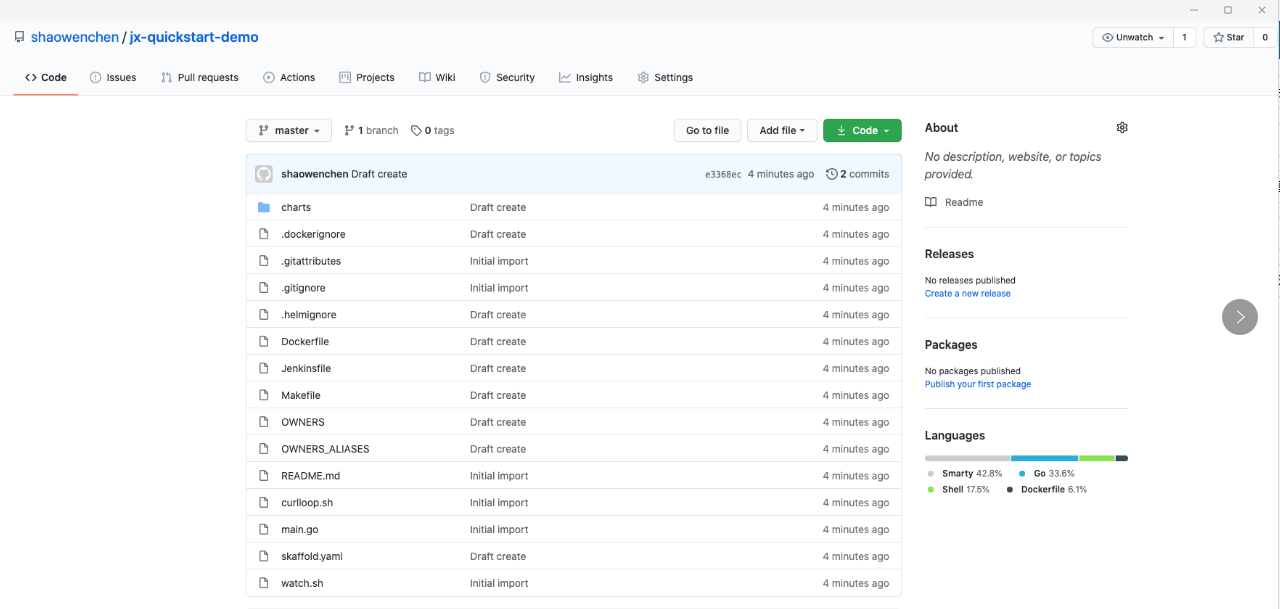This screenshot has height=609, width=1280.
Task: Toggle Star for this repository
Action: (1229, 37)
